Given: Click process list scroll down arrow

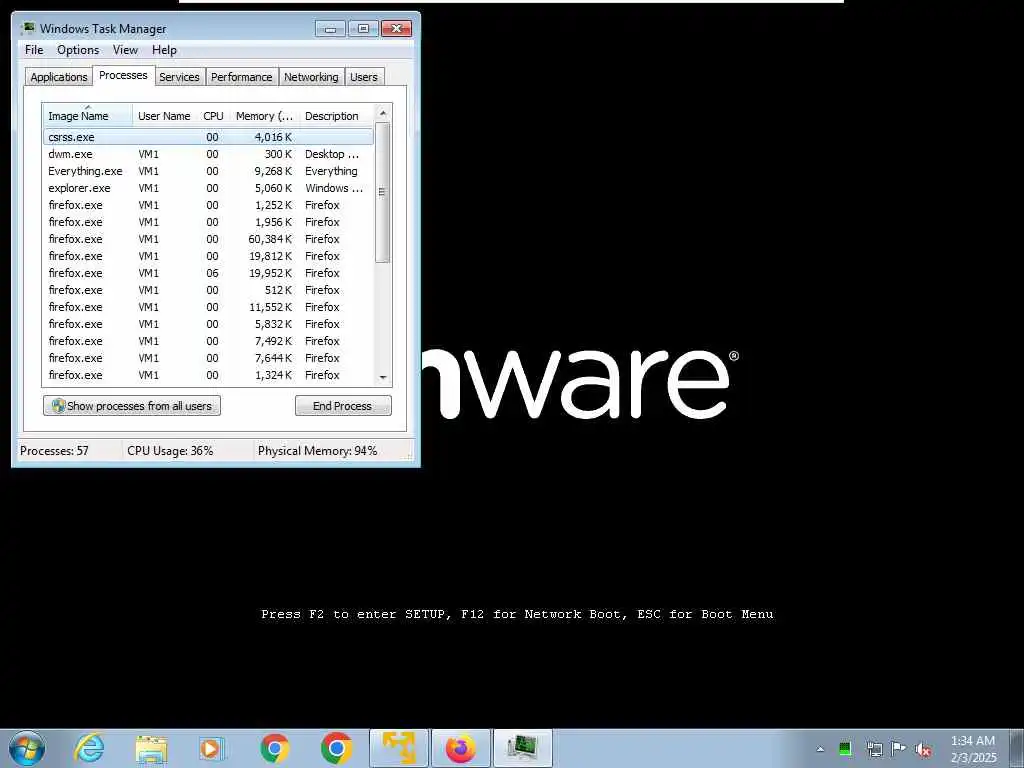Looking at the screenshot, I should coord(383,377).
